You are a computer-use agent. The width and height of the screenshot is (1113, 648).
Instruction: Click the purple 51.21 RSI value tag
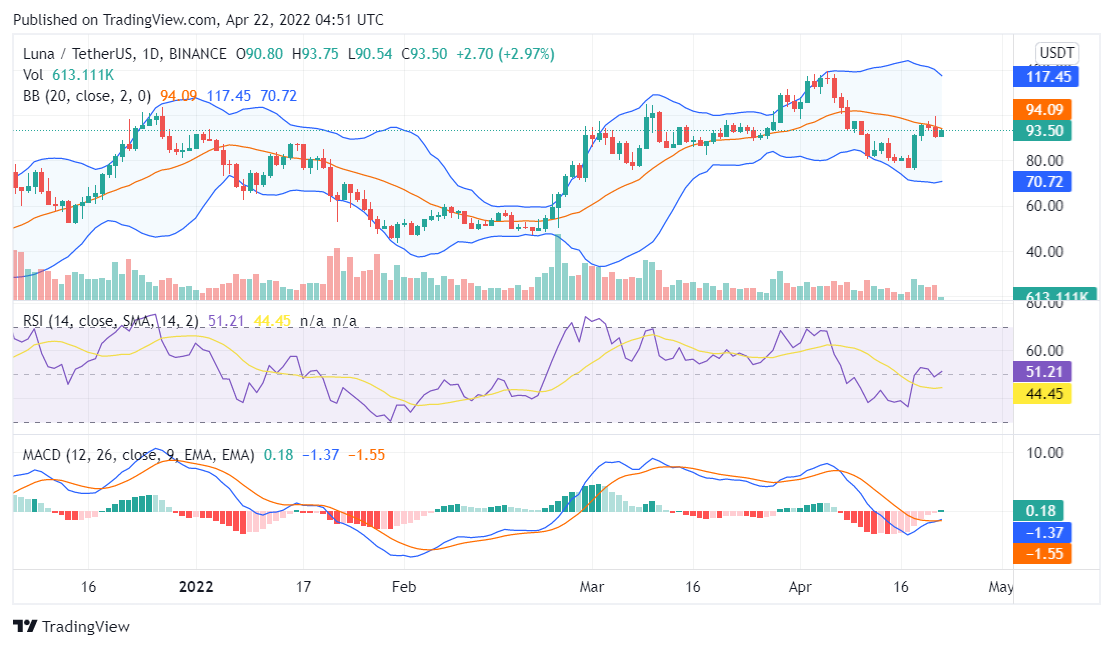(1042, 371)
